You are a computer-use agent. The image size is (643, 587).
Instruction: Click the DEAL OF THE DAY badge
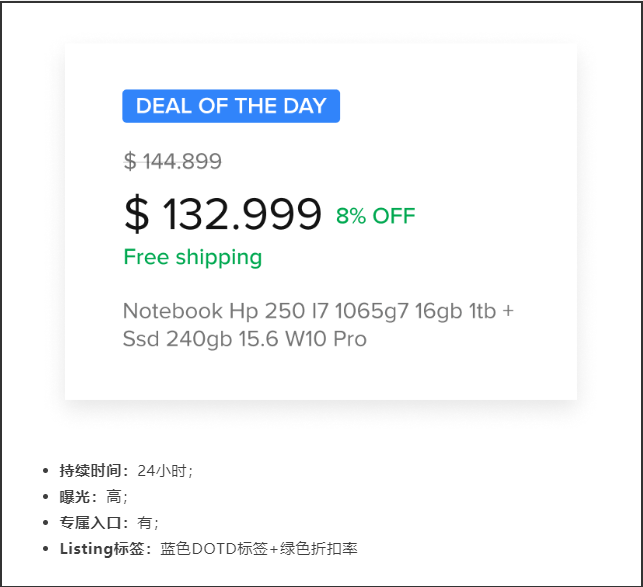[x=231, y=106]
